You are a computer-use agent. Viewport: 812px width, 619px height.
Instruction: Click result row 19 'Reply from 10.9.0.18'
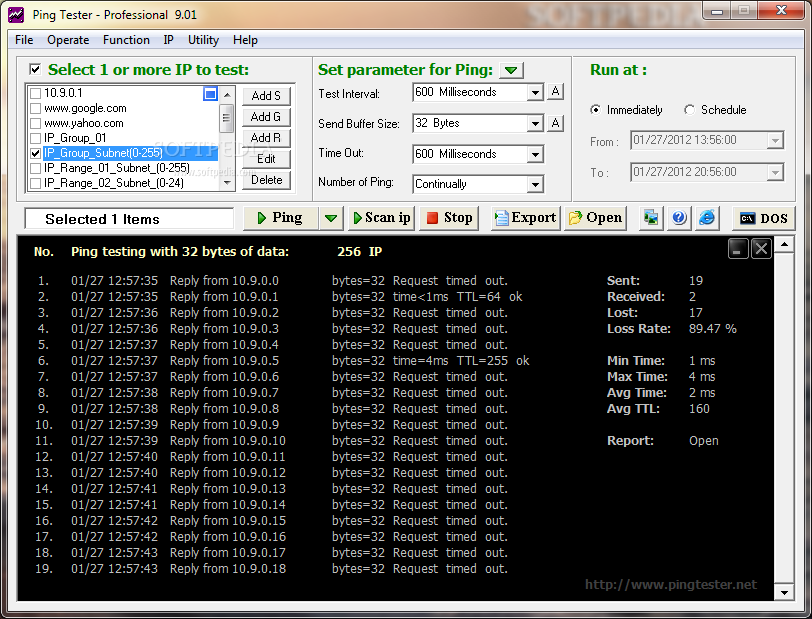228,569
